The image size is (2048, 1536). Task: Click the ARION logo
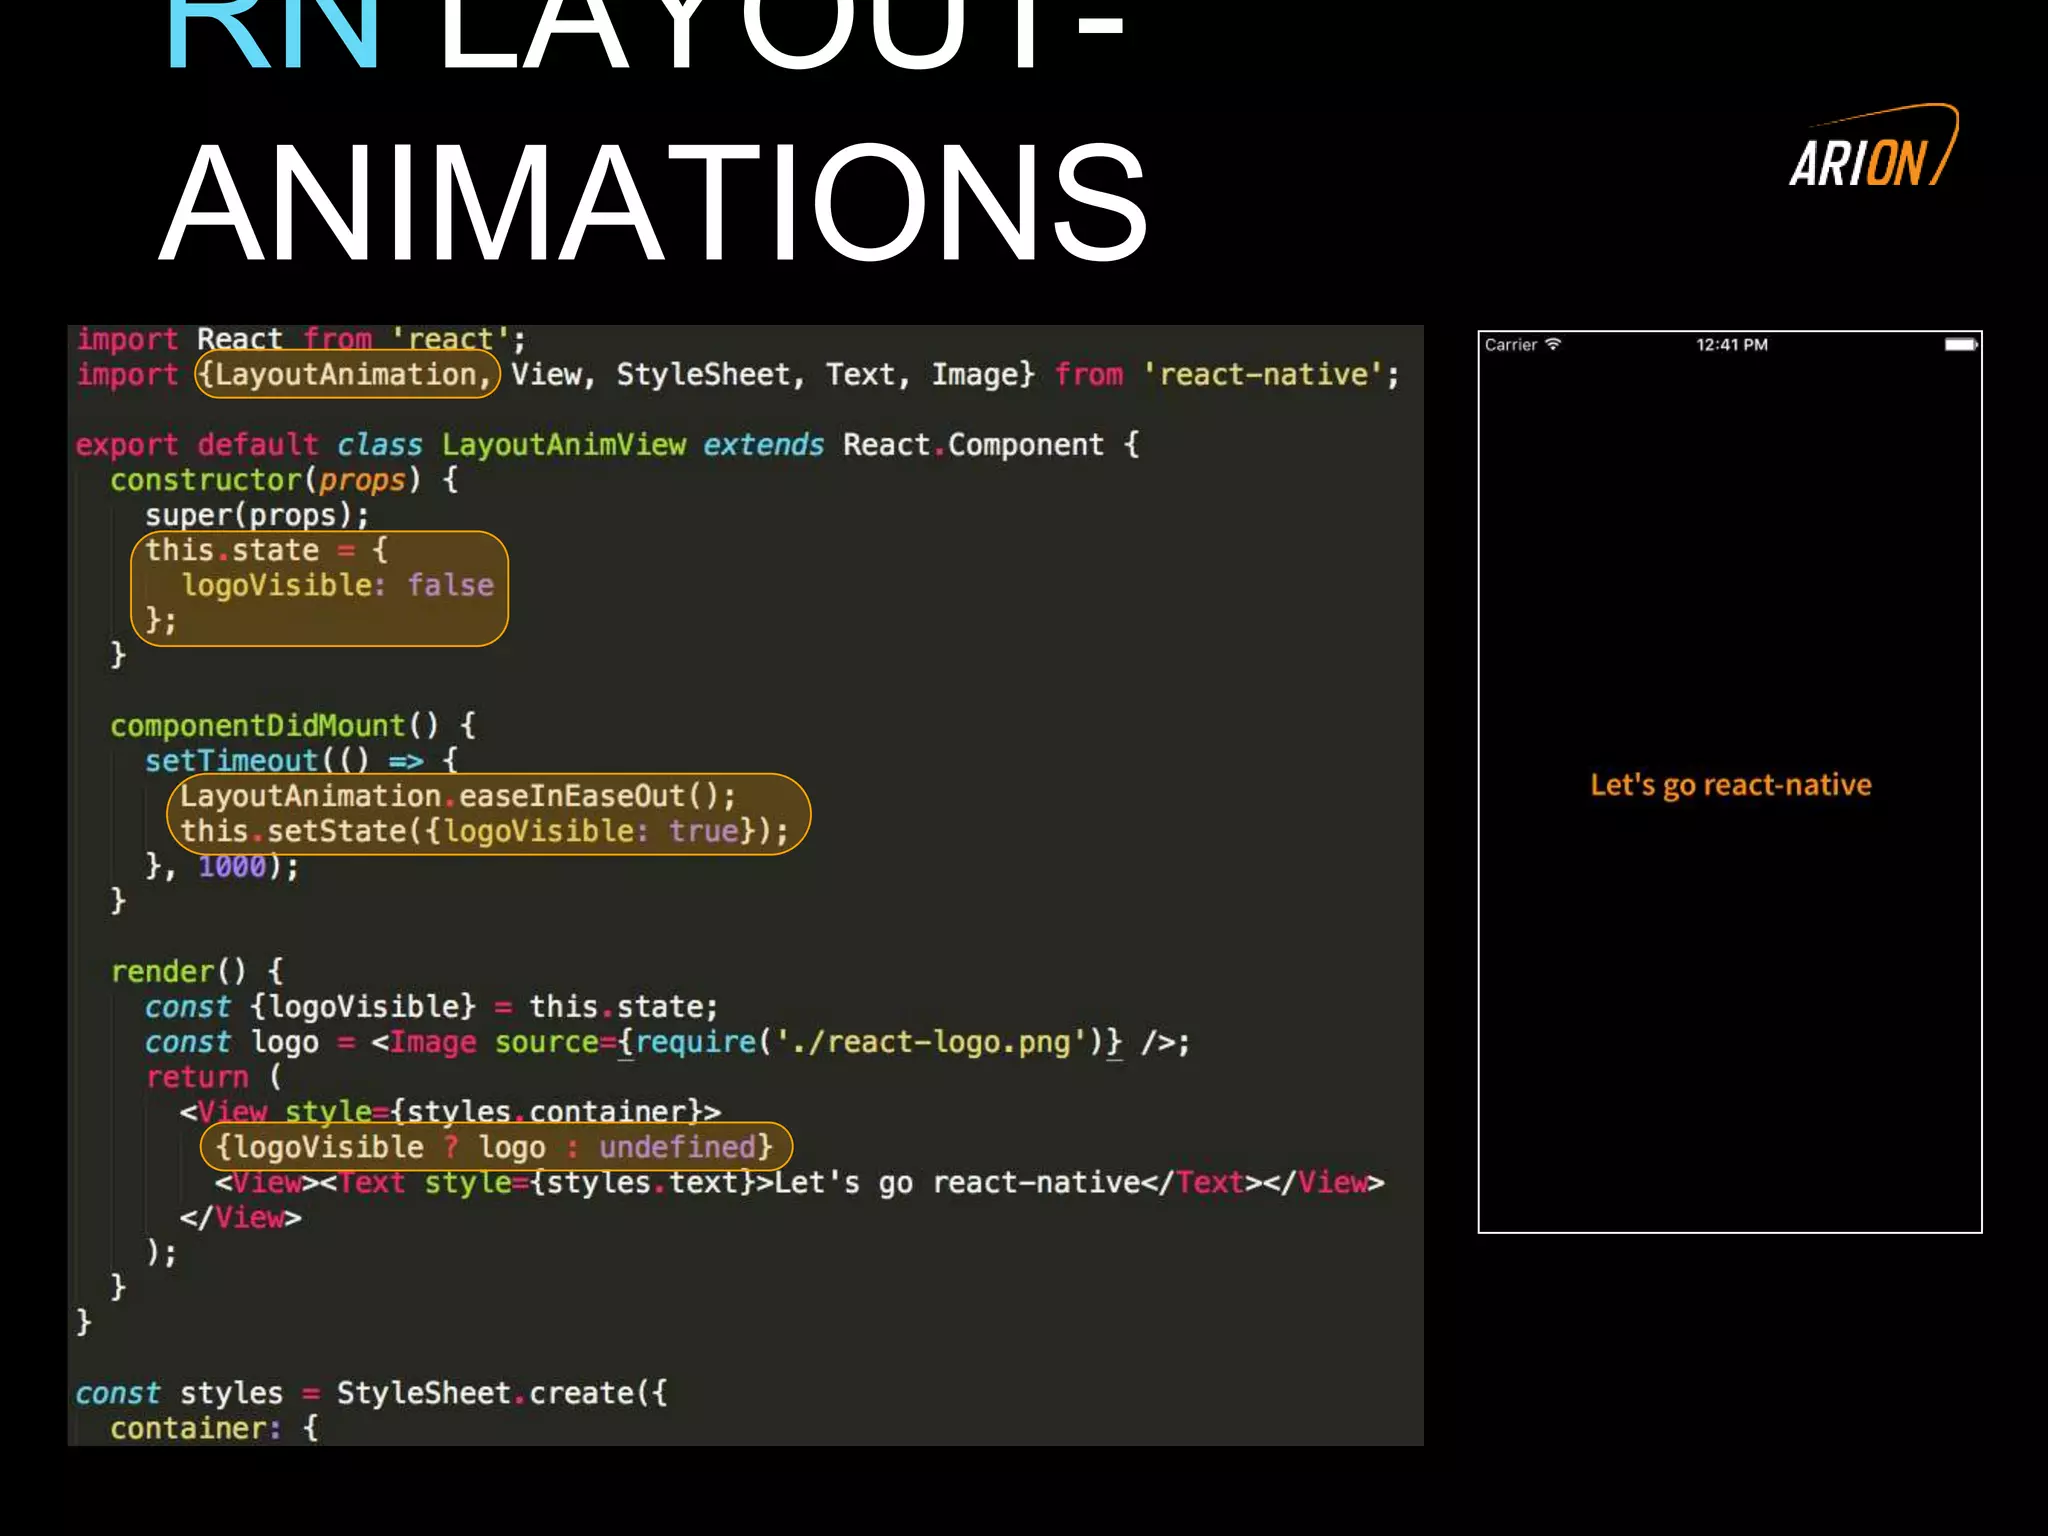[x=1873, y=146]
